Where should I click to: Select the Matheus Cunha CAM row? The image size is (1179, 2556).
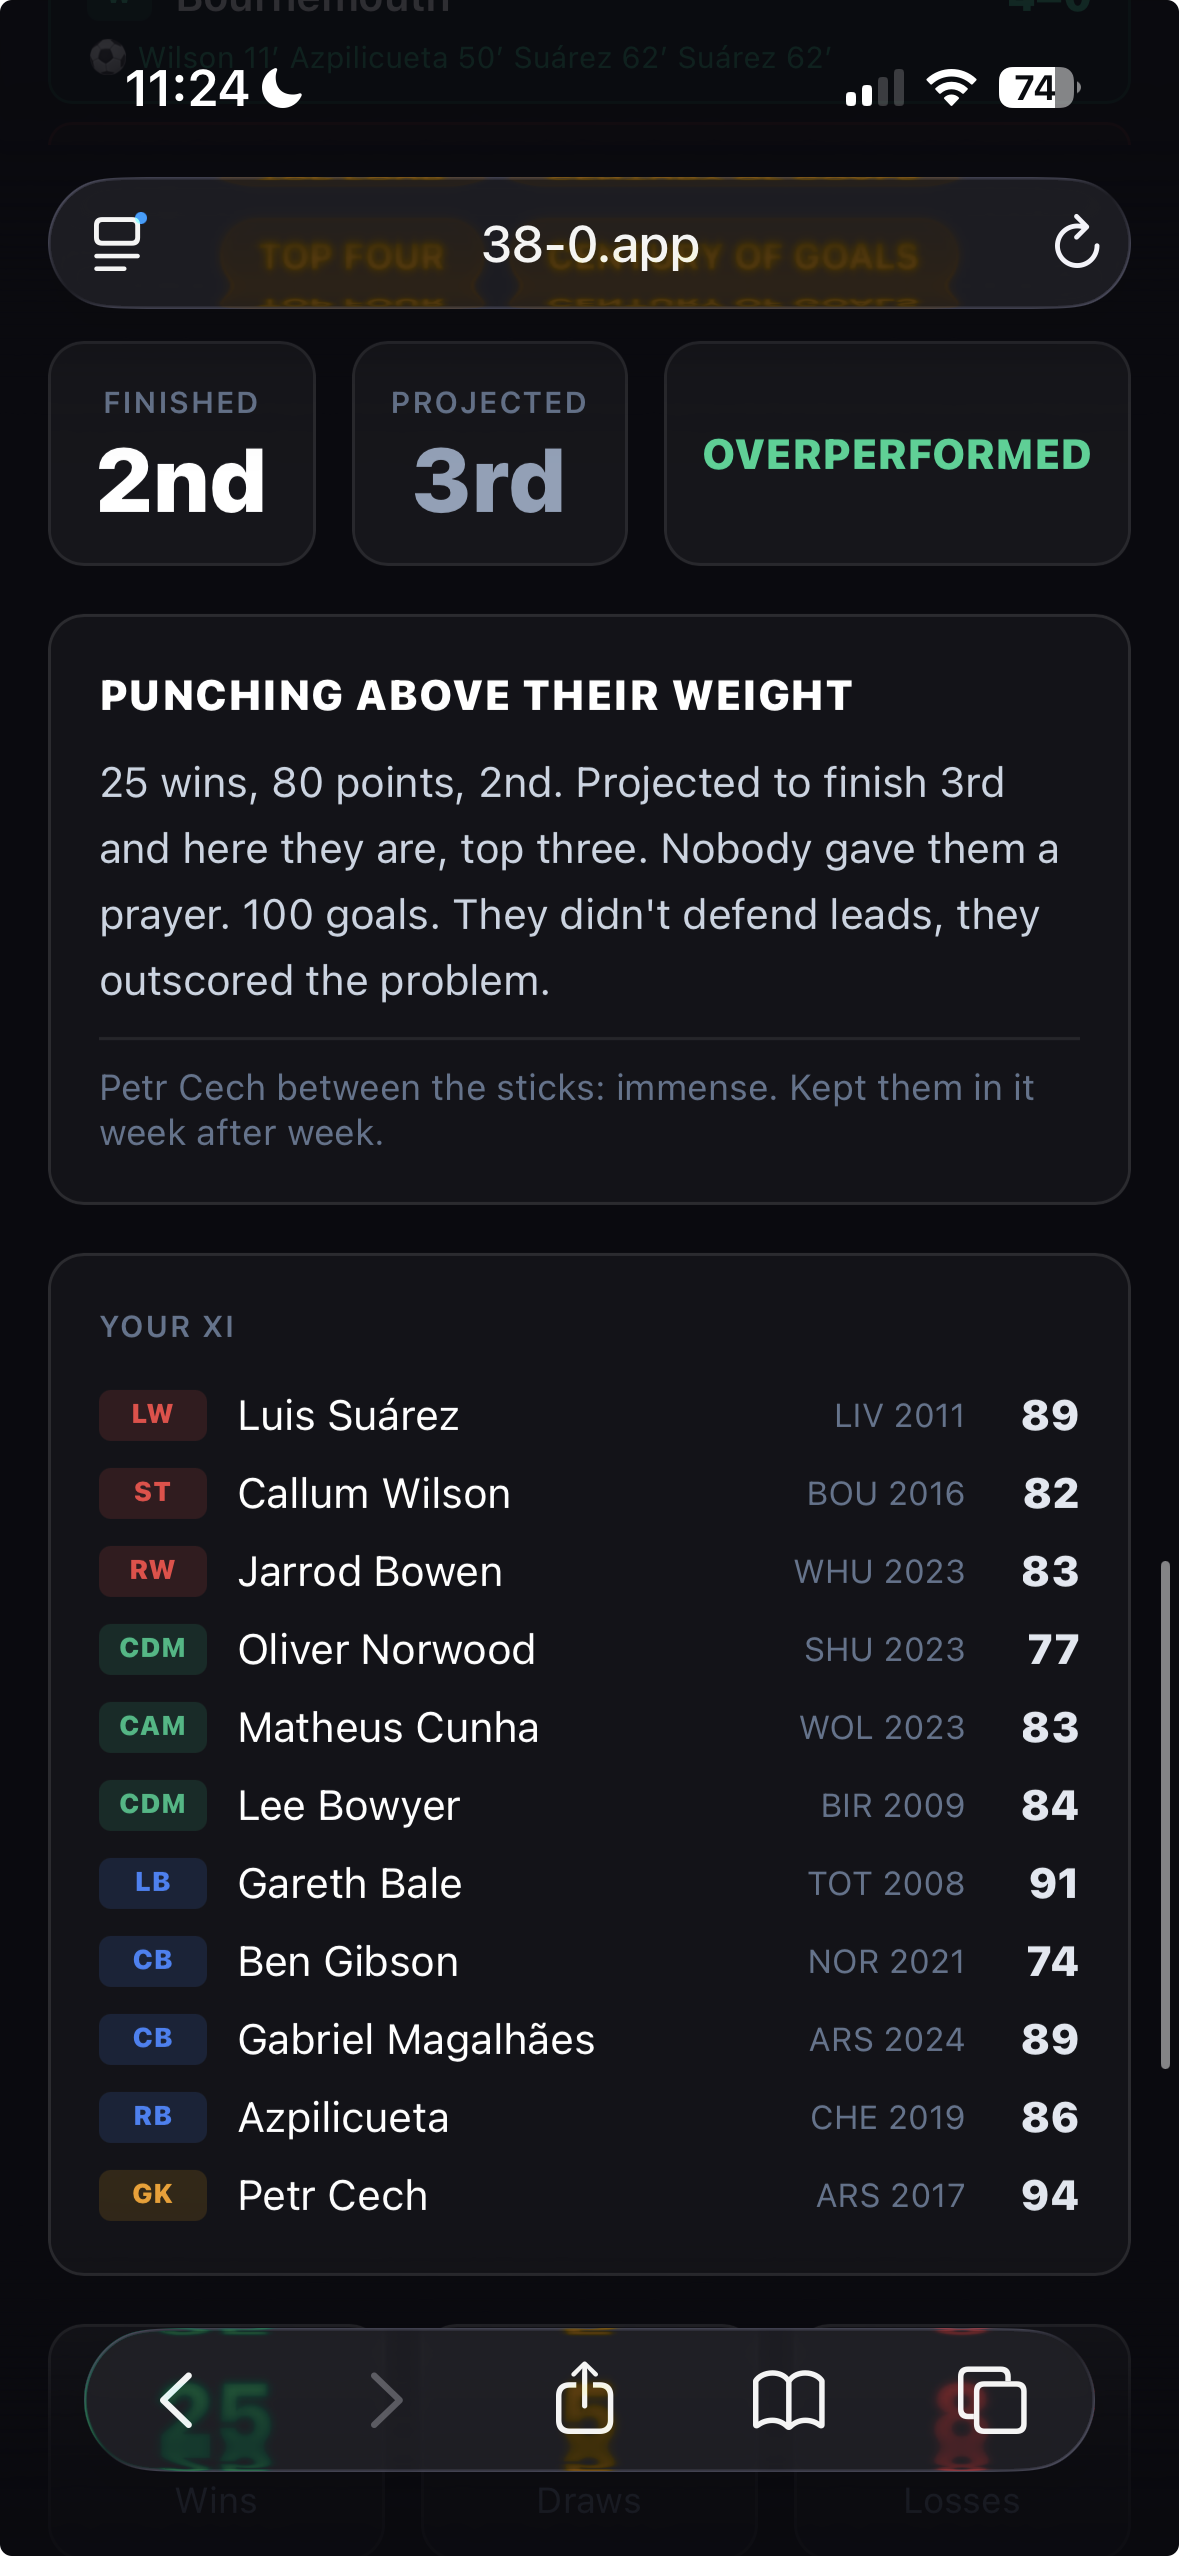tap(589, 1727)
